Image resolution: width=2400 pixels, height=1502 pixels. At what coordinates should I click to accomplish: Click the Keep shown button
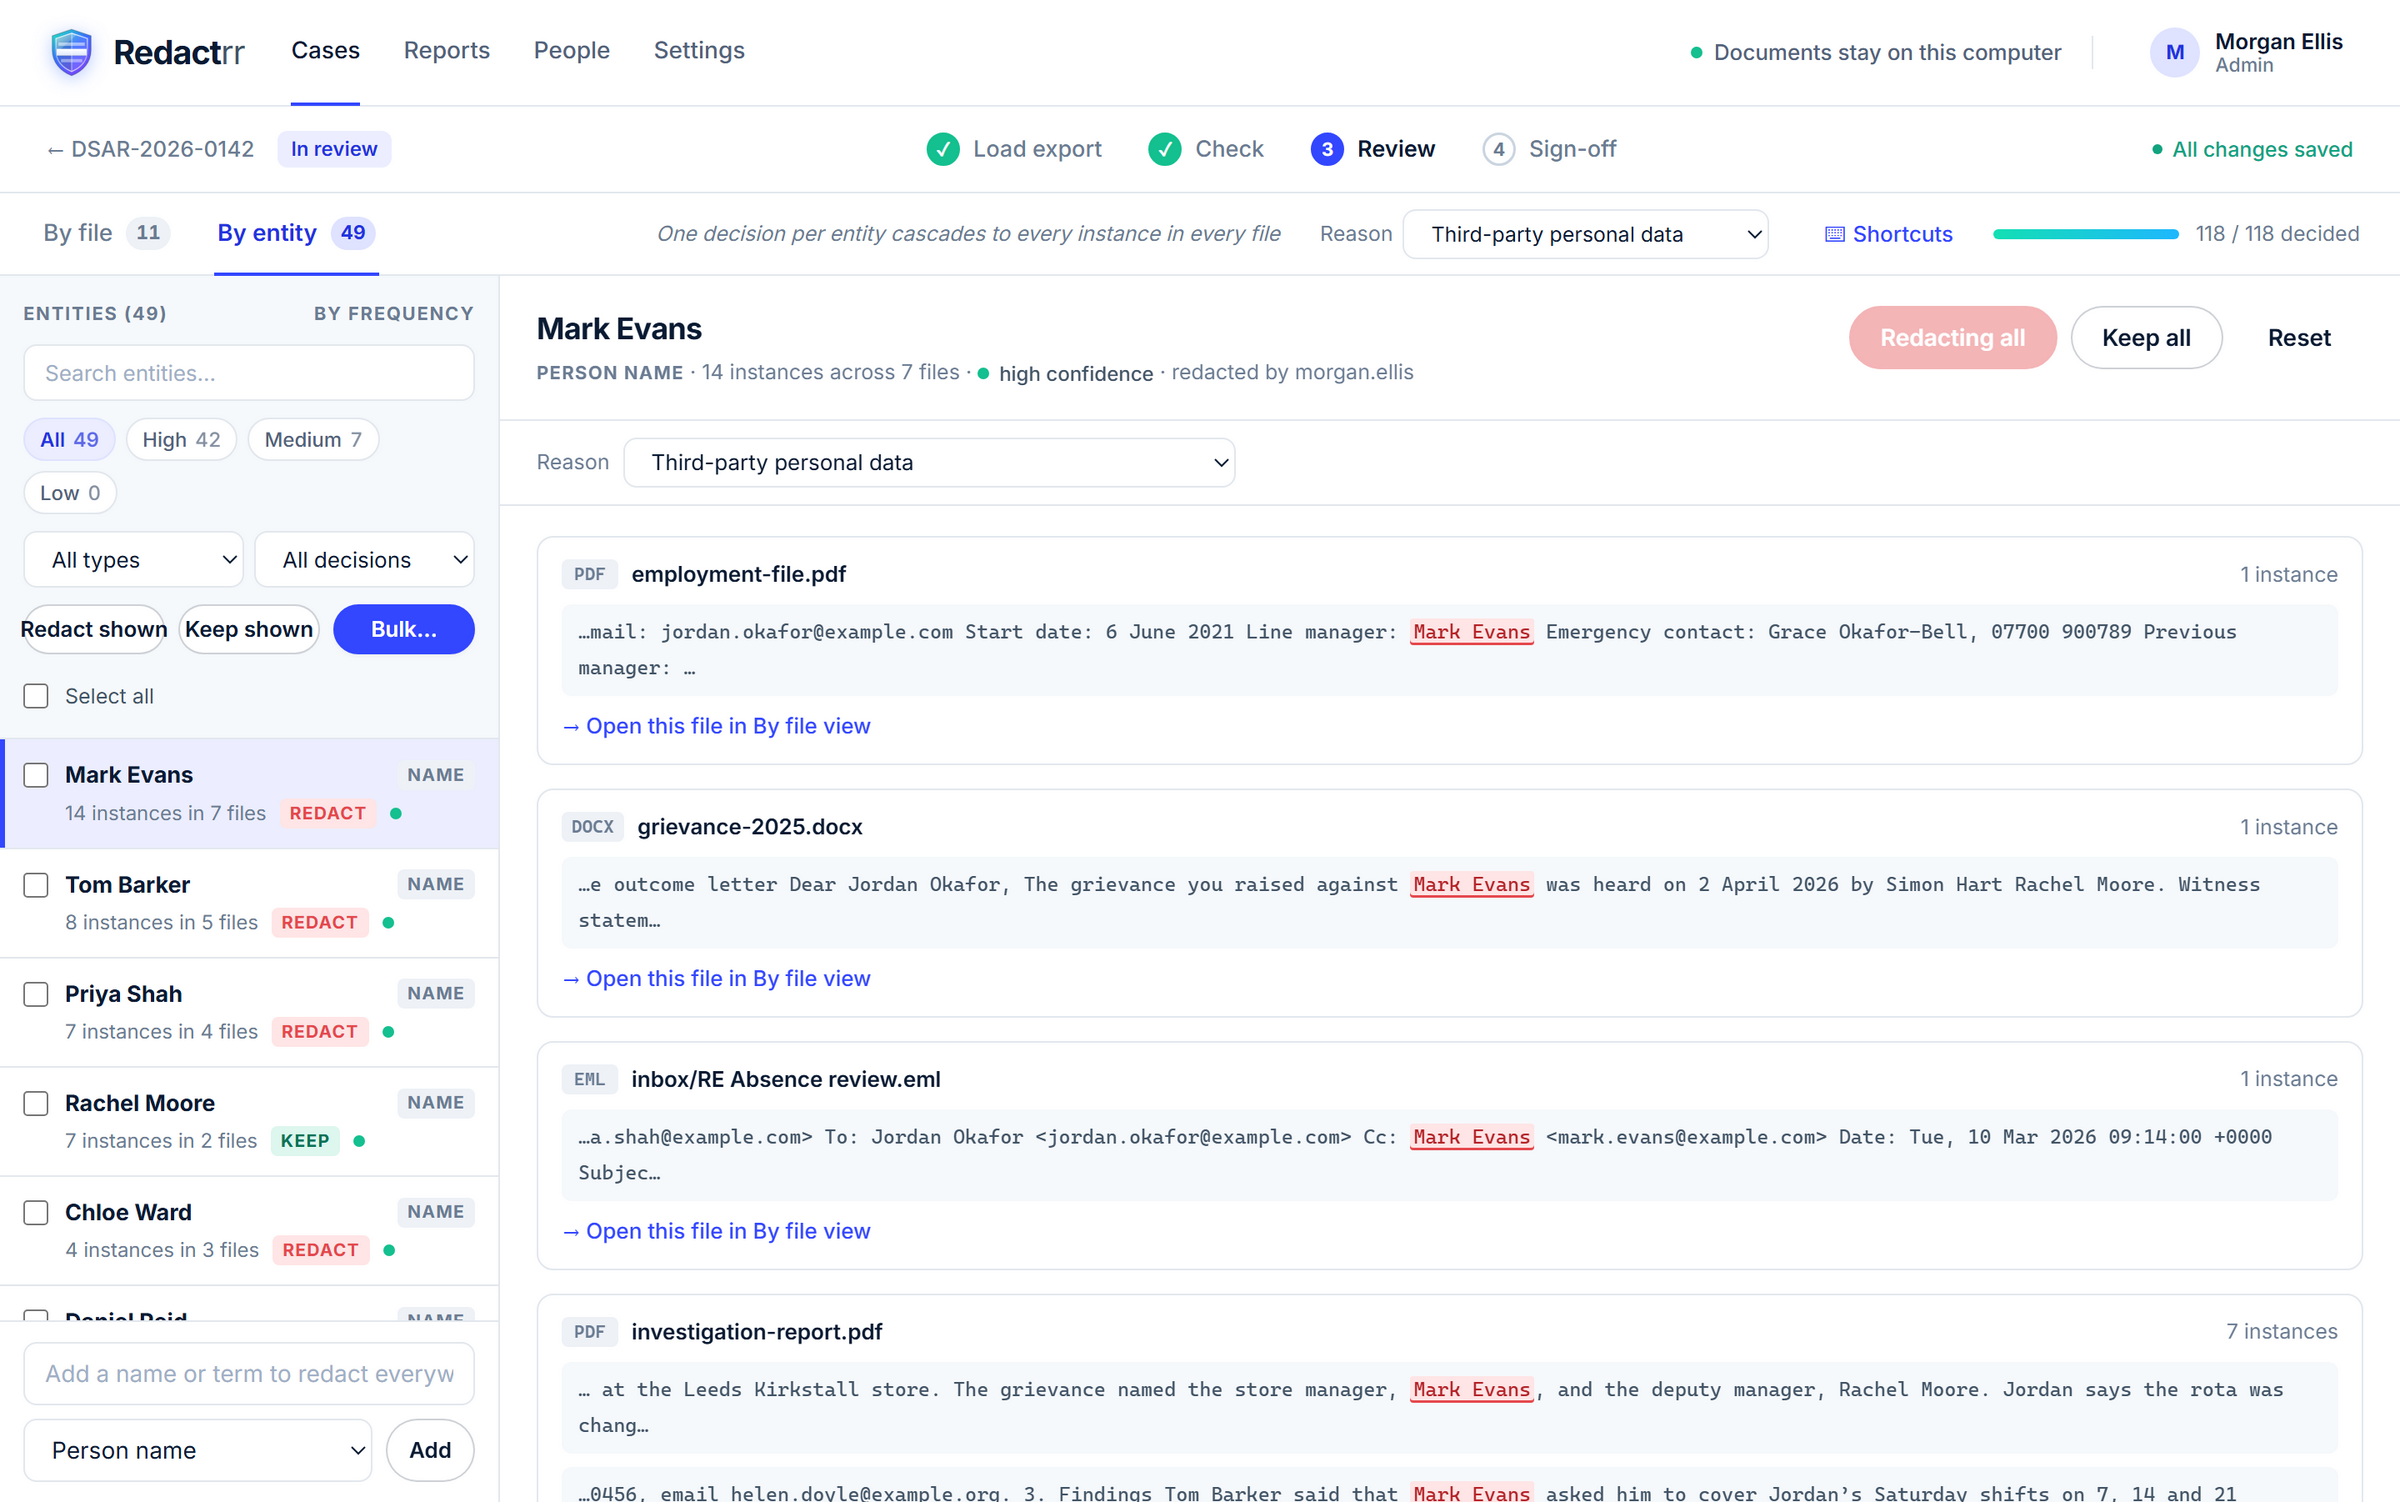[x=249, y=629]
